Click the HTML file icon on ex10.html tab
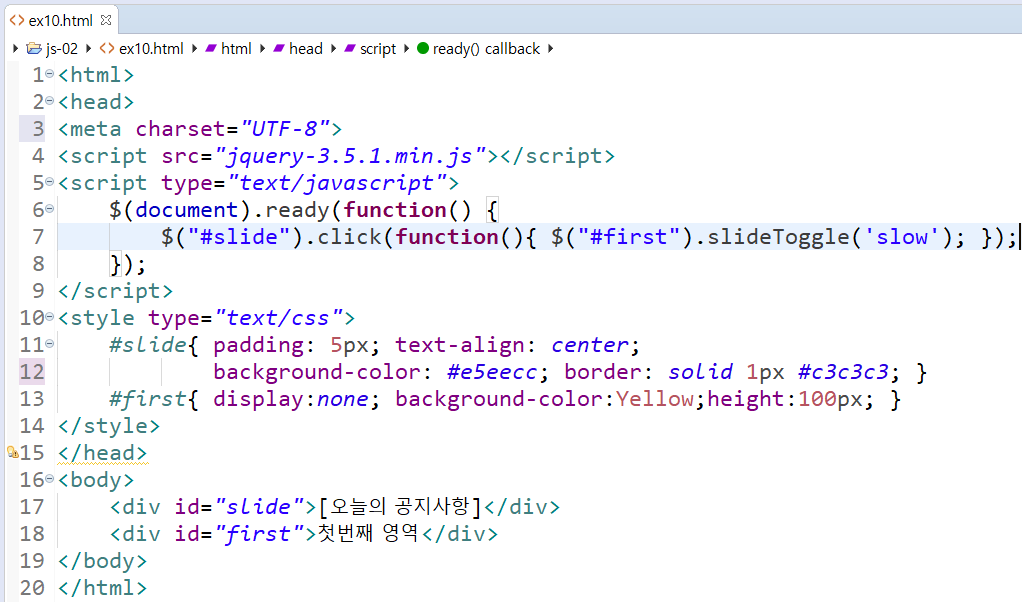The image size is (1022, 602). [17, 20]
